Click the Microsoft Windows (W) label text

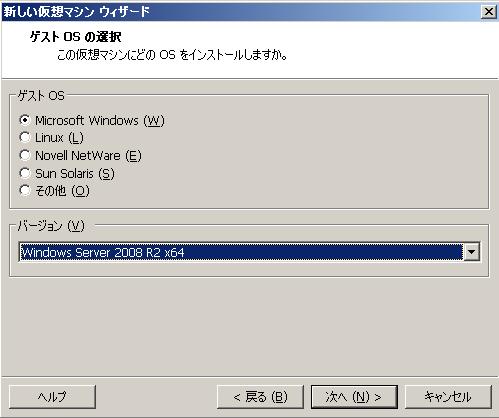click(x=100, y=120)
